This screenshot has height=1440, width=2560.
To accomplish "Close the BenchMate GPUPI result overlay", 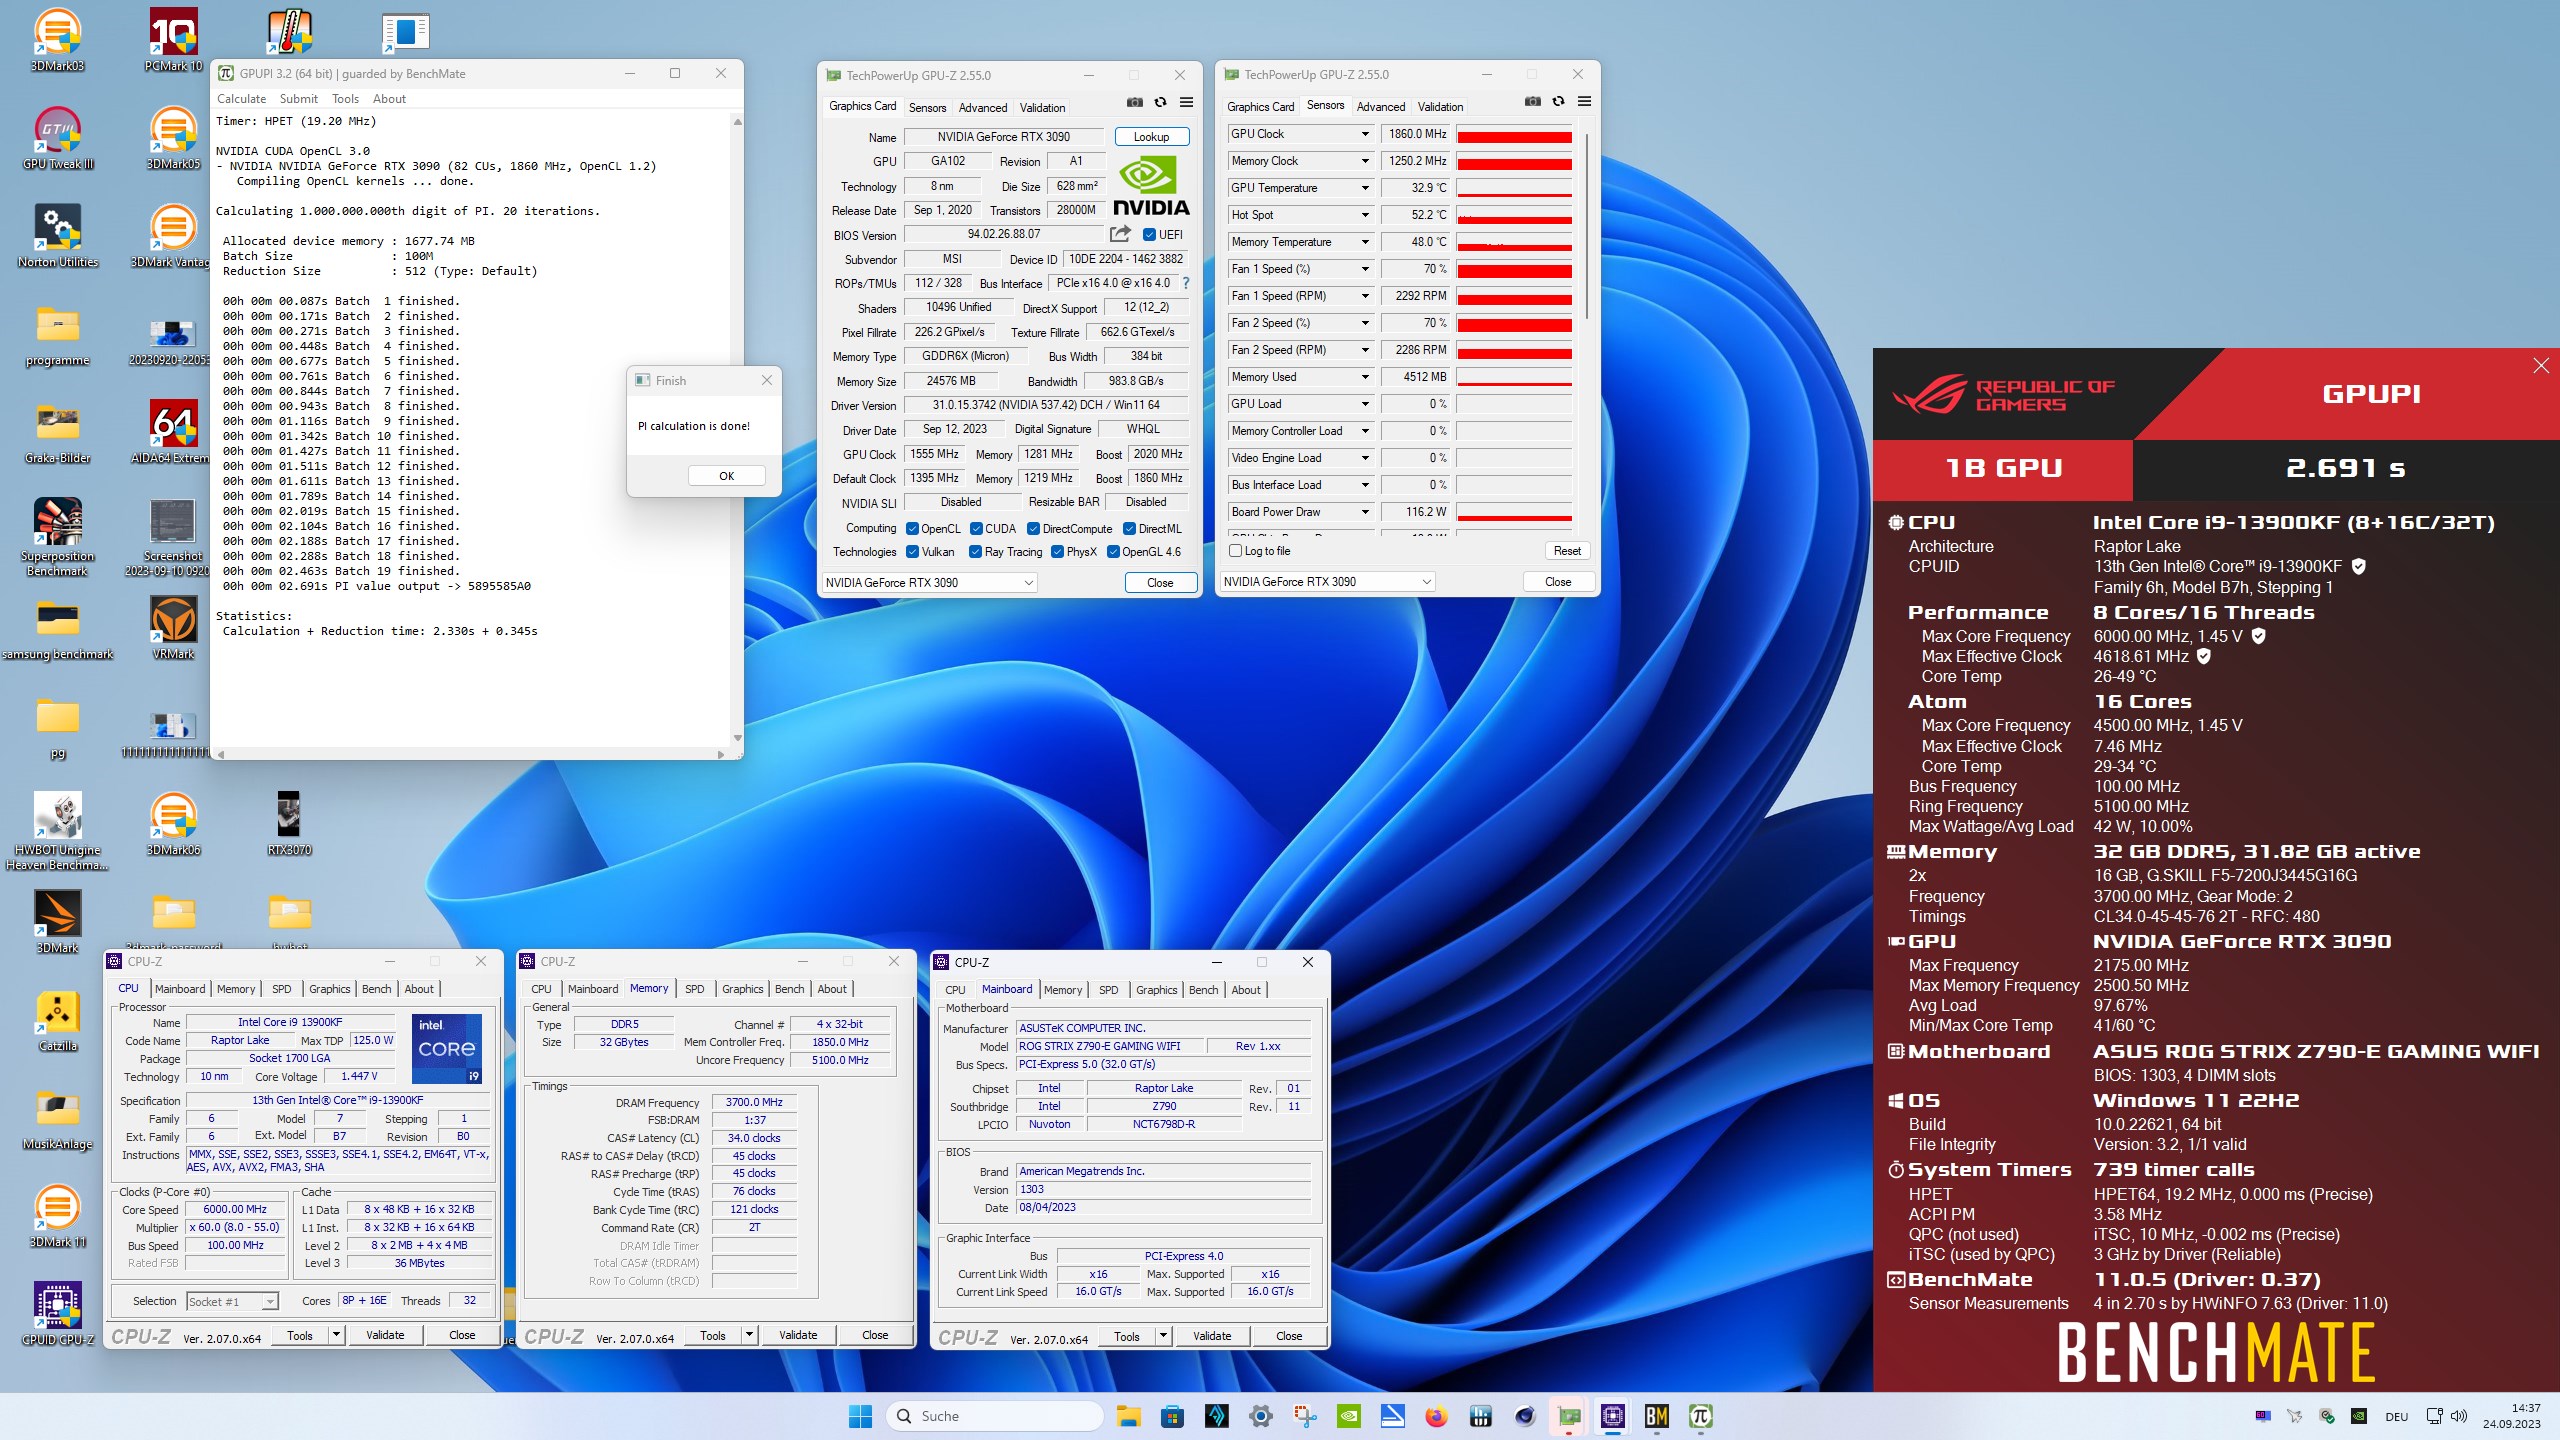I will pyautogui.click(x=2541, y=366).
